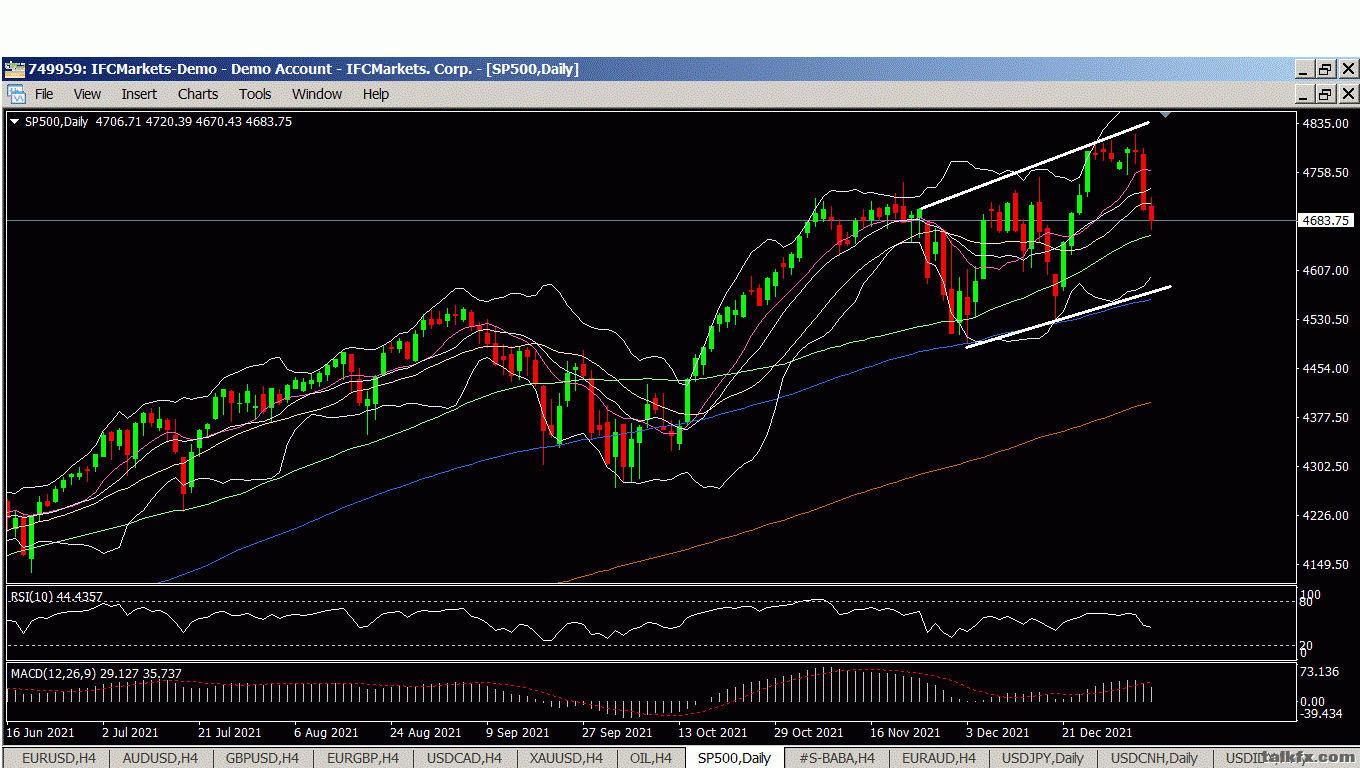Switch to the XAUUSD,H4 chart tab
Viewport: 1360px width, 768px height.
pos(568,758)
